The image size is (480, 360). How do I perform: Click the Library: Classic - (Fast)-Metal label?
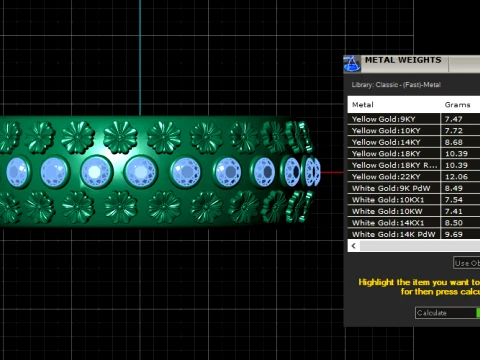click(396, 85)
